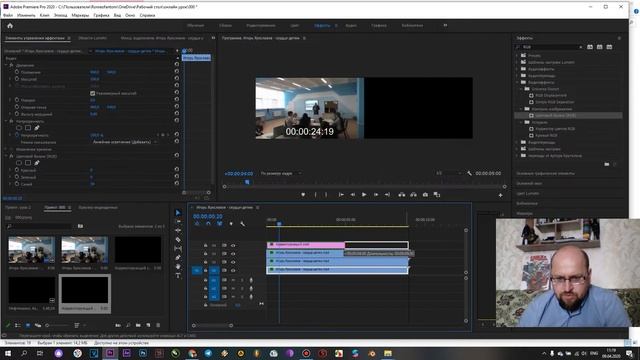Select the RGB Curves effect
640x360 pixels.
(546, 136)
